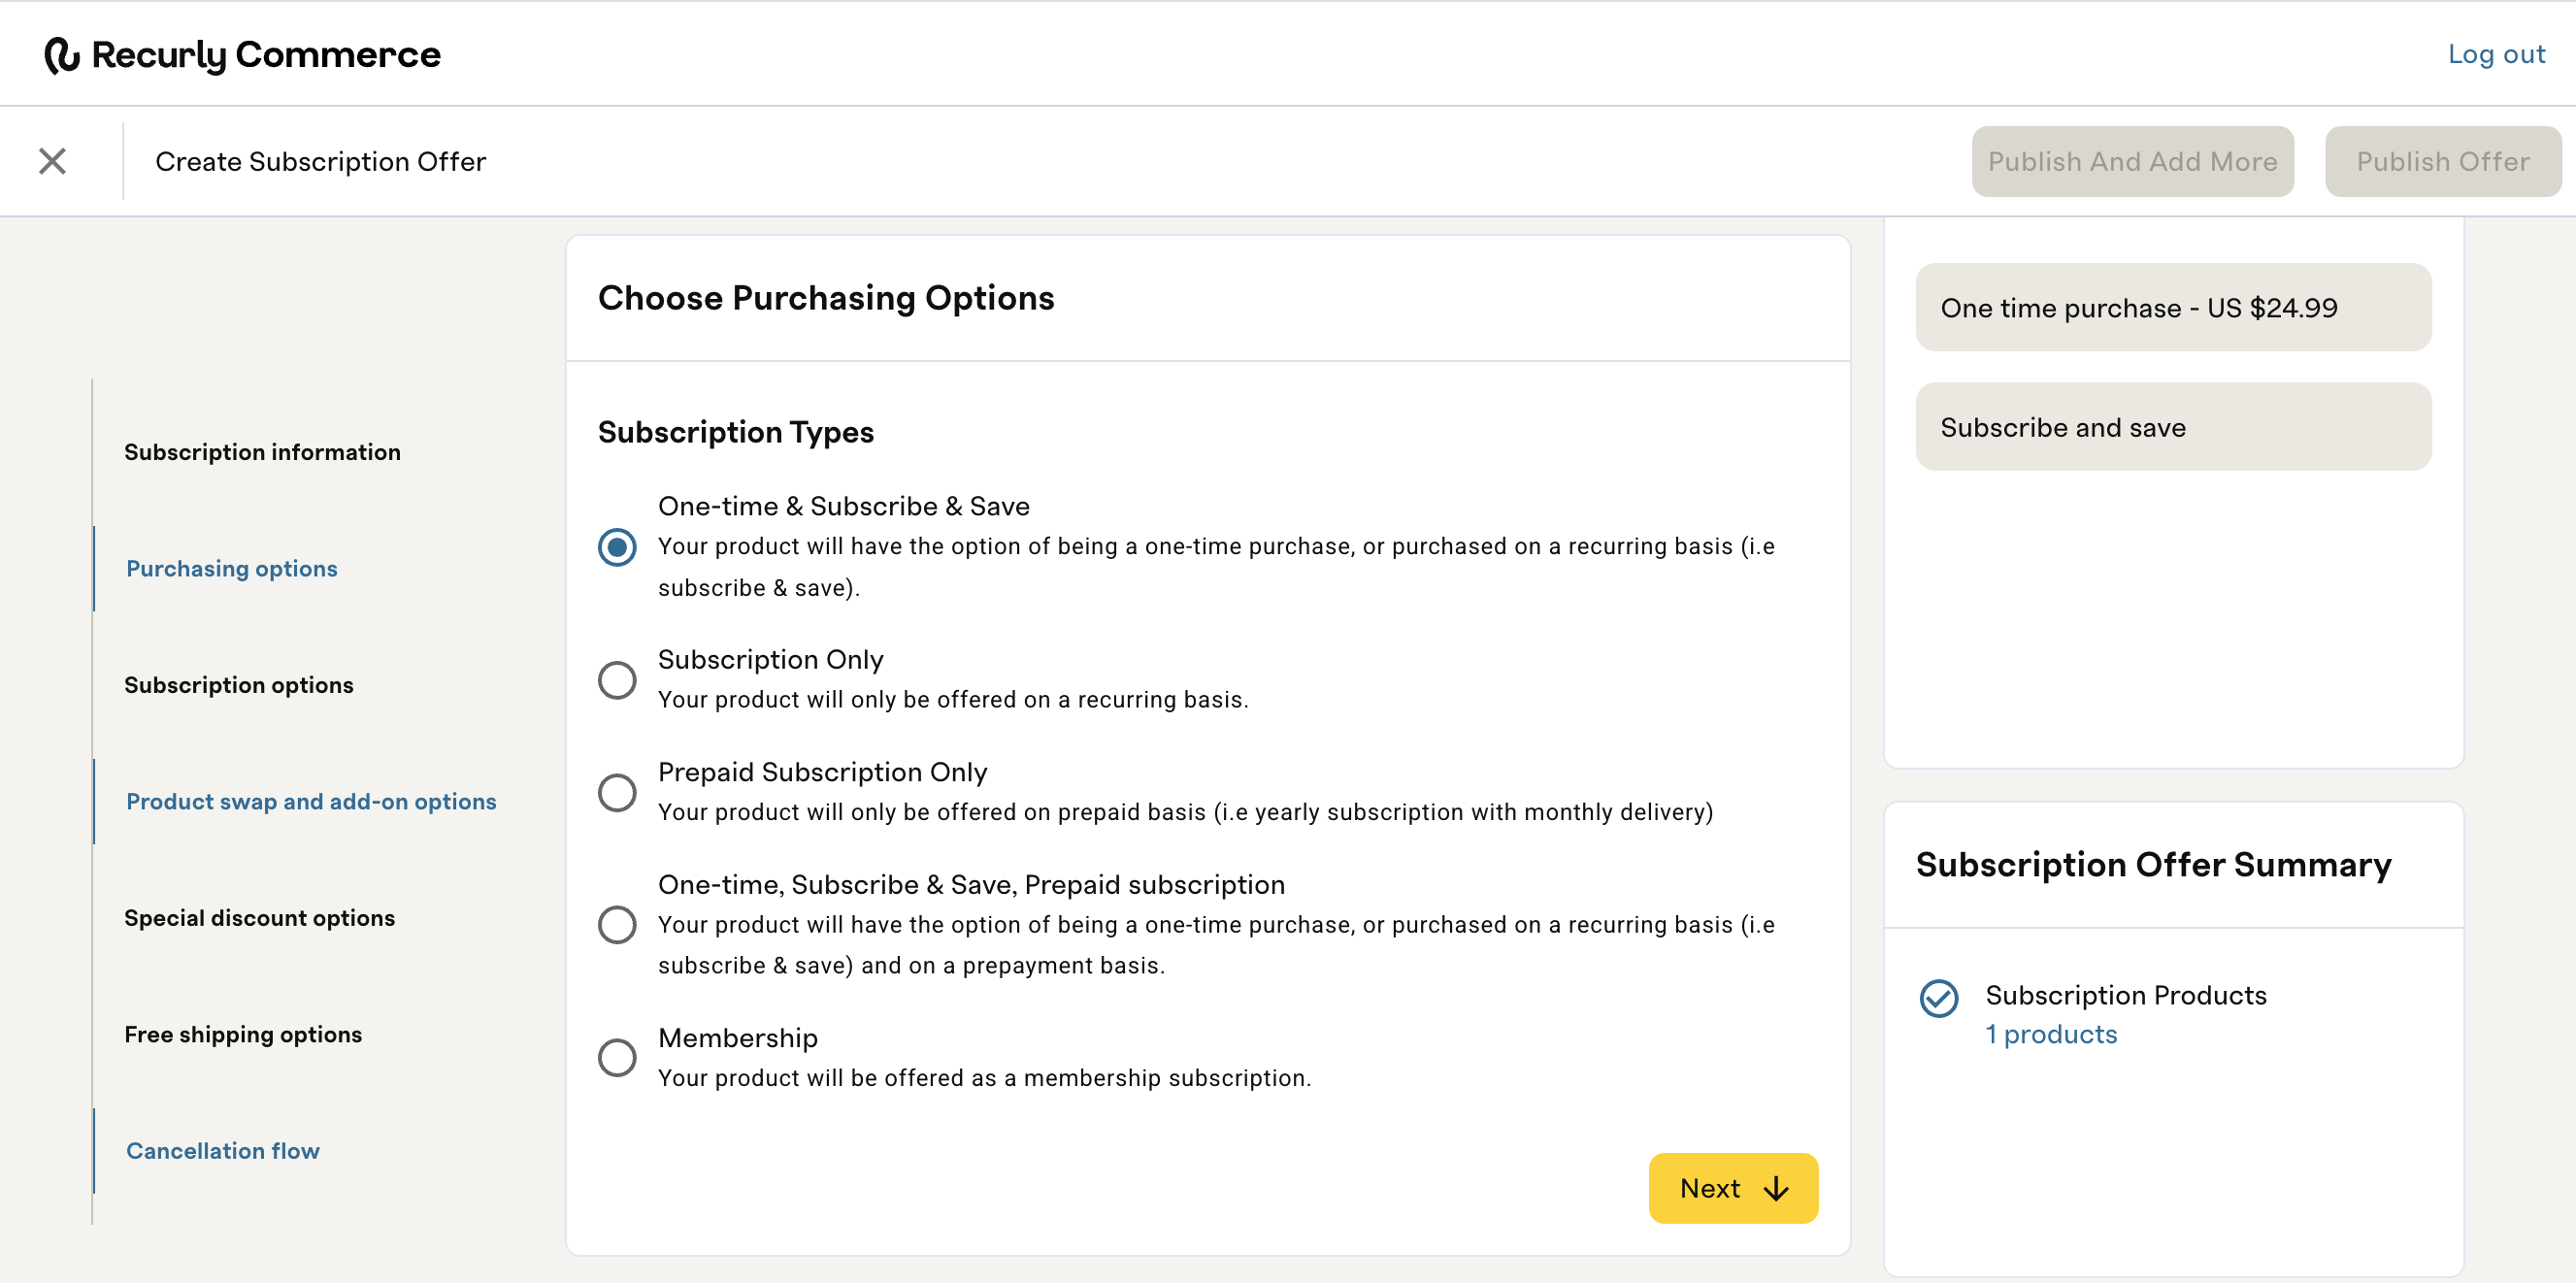Go to Subscription information step
This screenshot has width=2576, height=1283.
262,452
